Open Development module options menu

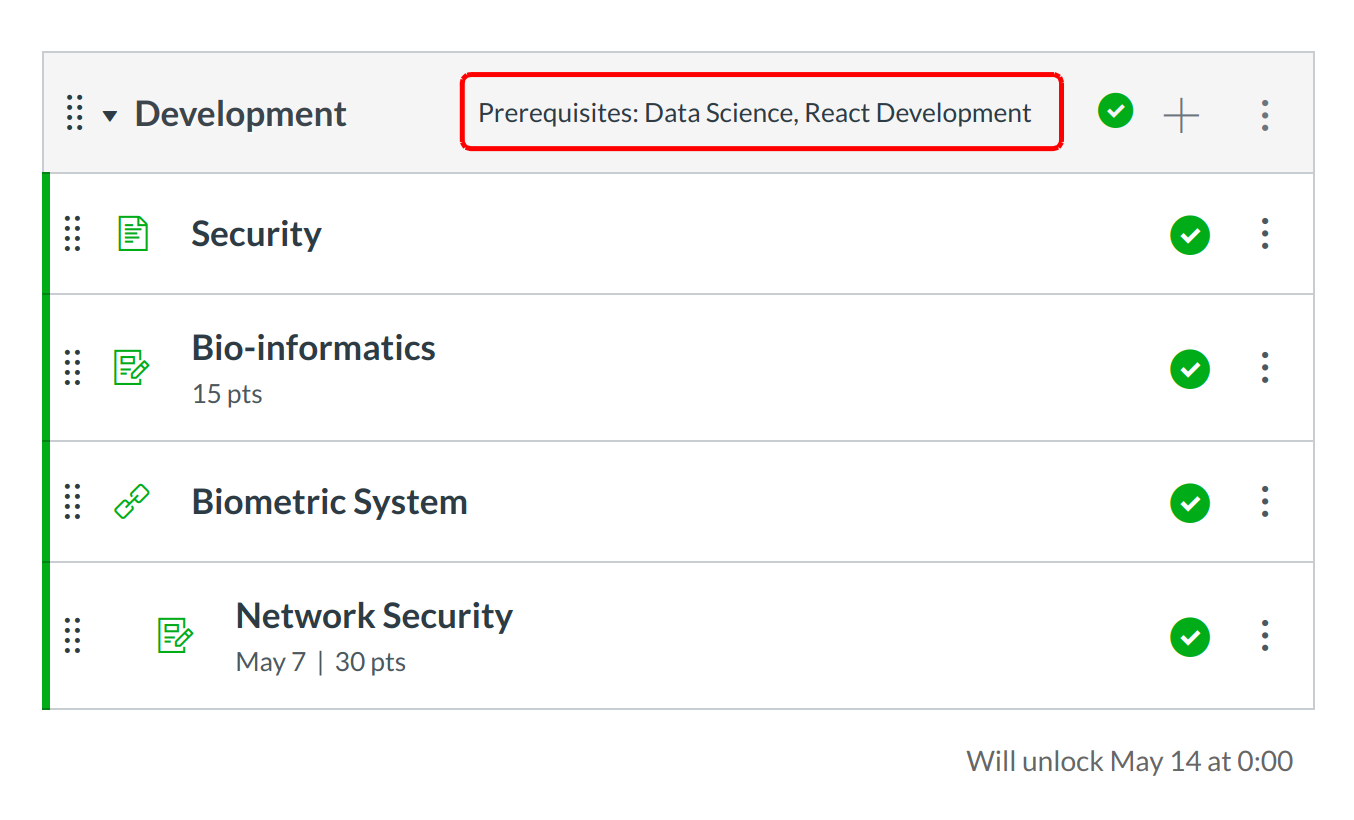click(x=1265, y=116)
